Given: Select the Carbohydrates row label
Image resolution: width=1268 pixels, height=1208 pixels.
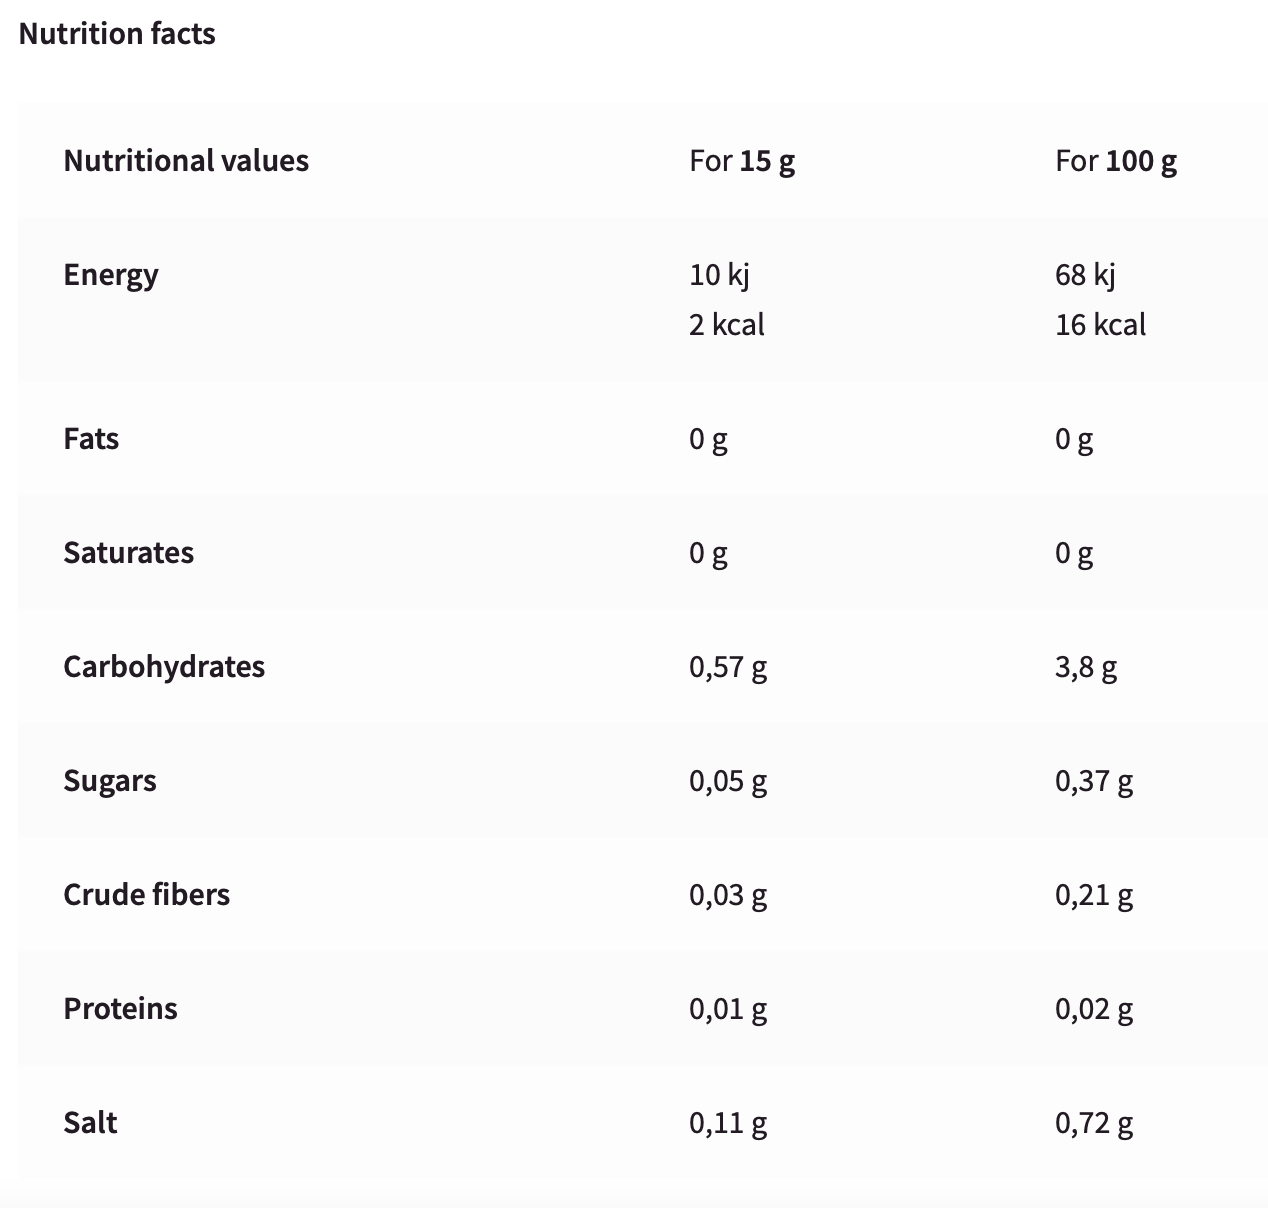Looking at the screenshot, I should [x=164, y=667].
